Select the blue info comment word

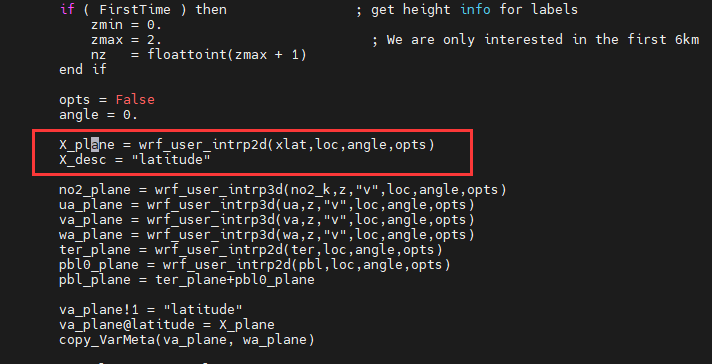475,10
